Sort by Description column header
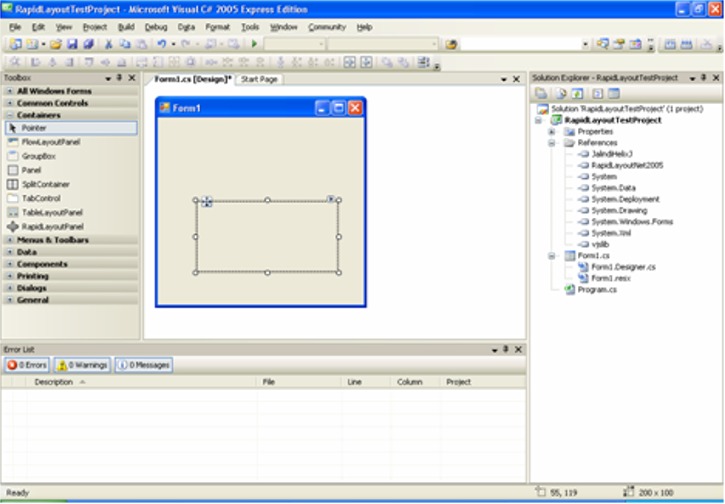725x504 pixels. [x=141, y=382]
